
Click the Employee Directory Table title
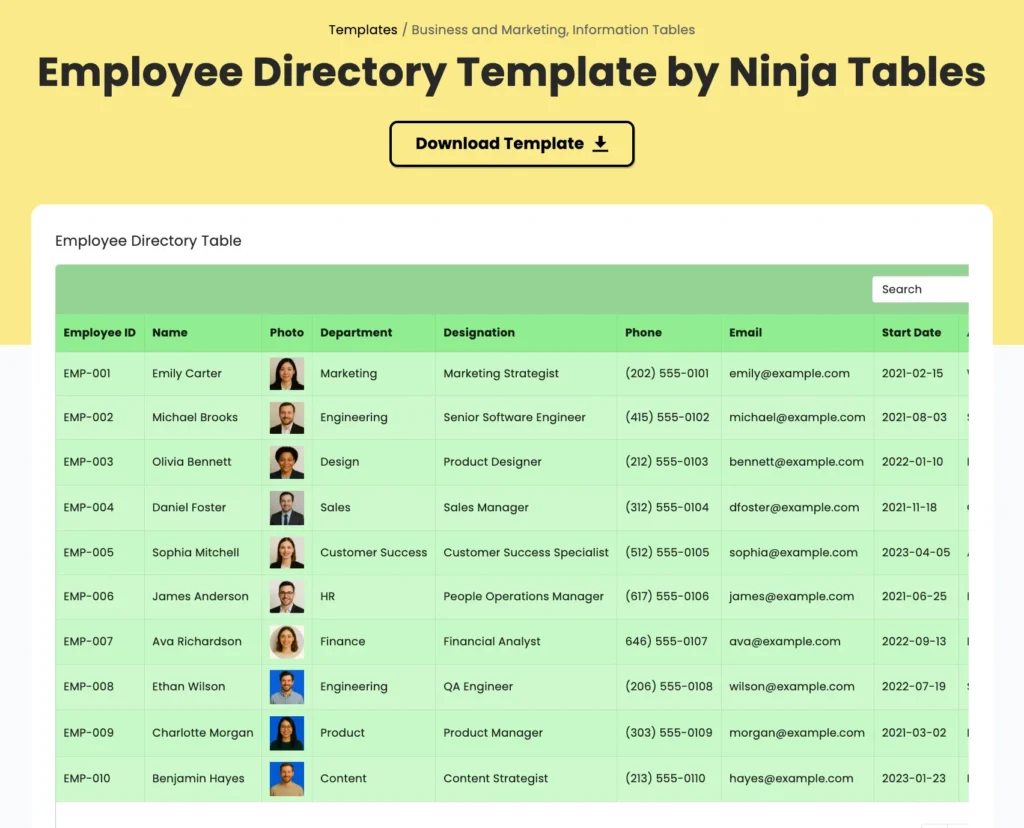(x=148, y=241)
